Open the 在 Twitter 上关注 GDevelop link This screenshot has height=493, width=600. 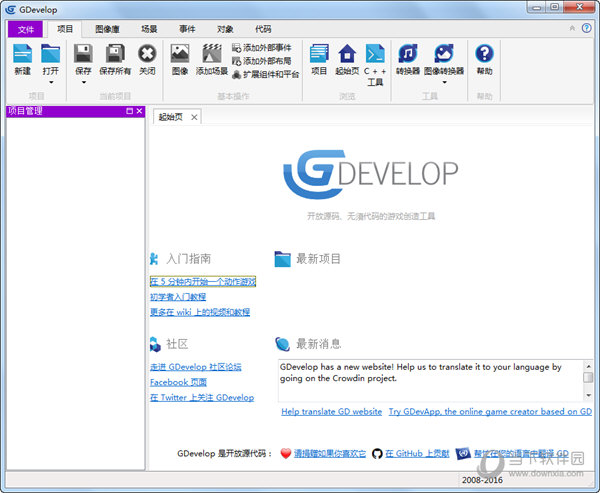click(x=202, y=398)
